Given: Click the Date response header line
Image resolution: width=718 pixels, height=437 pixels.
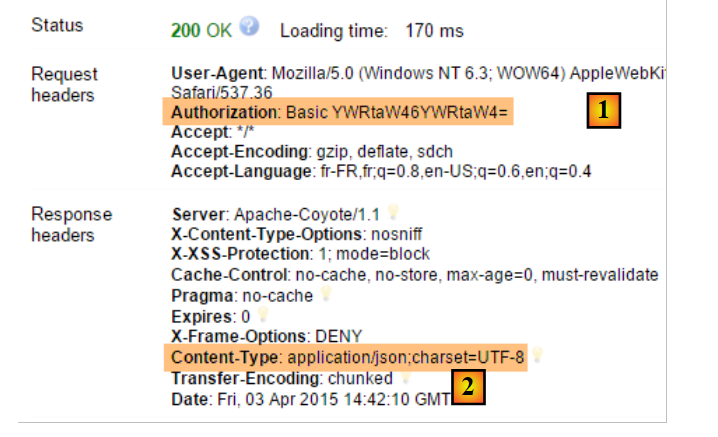Looking at the screenshot, I should point(312,399).
